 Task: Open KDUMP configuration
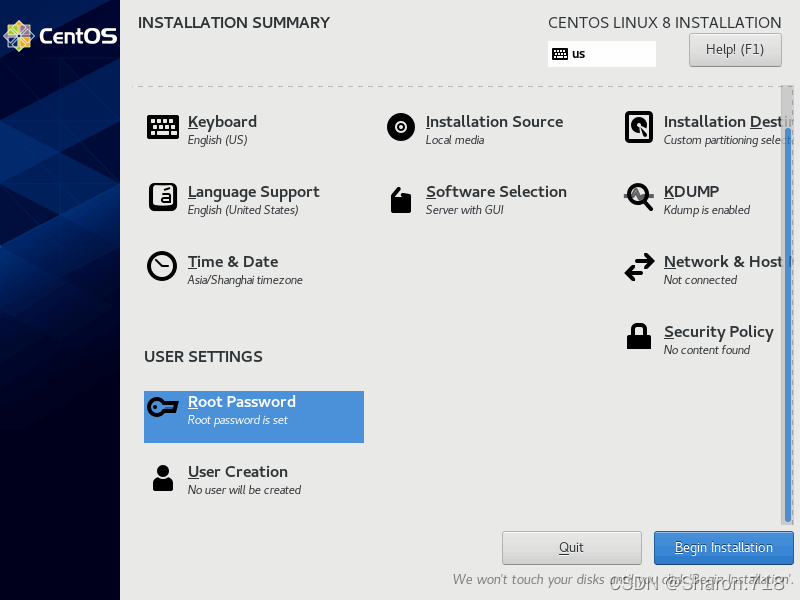(691, 191)
